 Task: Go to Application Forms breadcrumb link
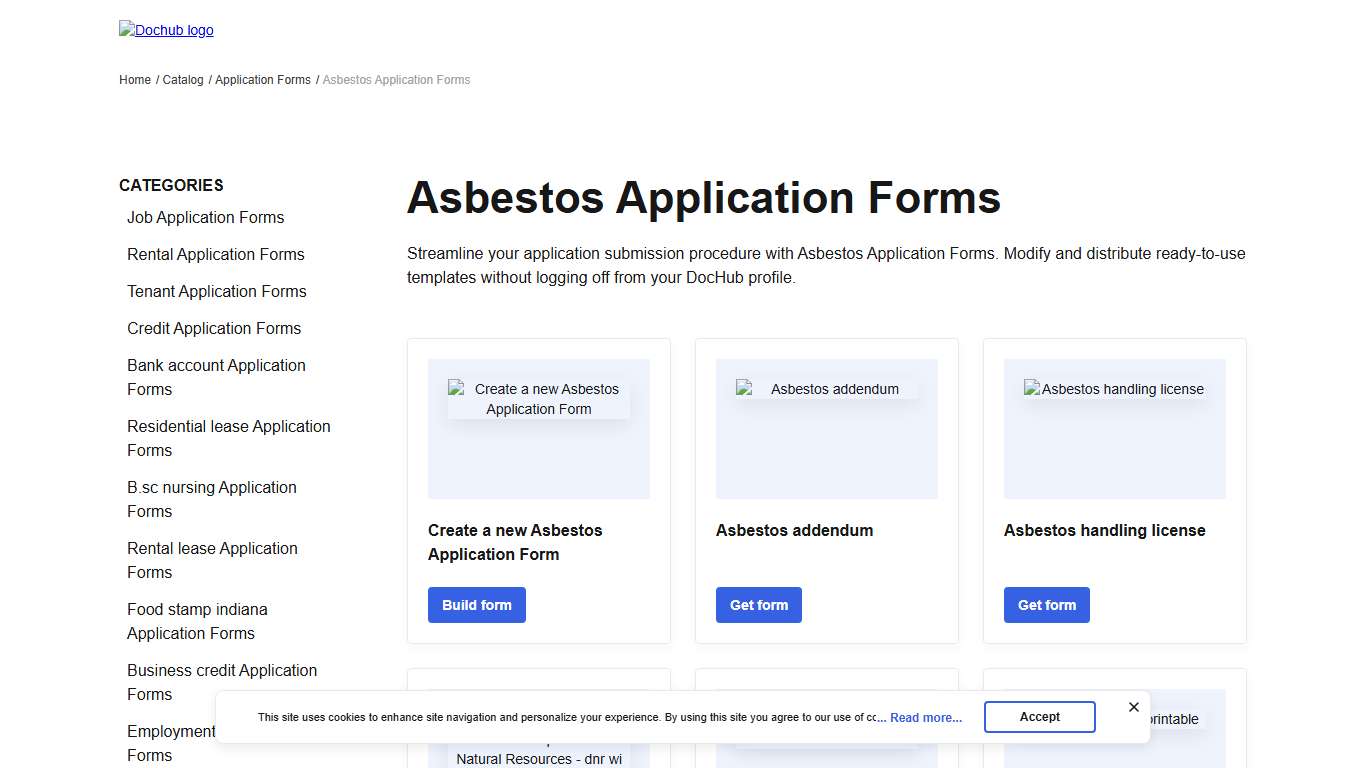click(263, 79)
